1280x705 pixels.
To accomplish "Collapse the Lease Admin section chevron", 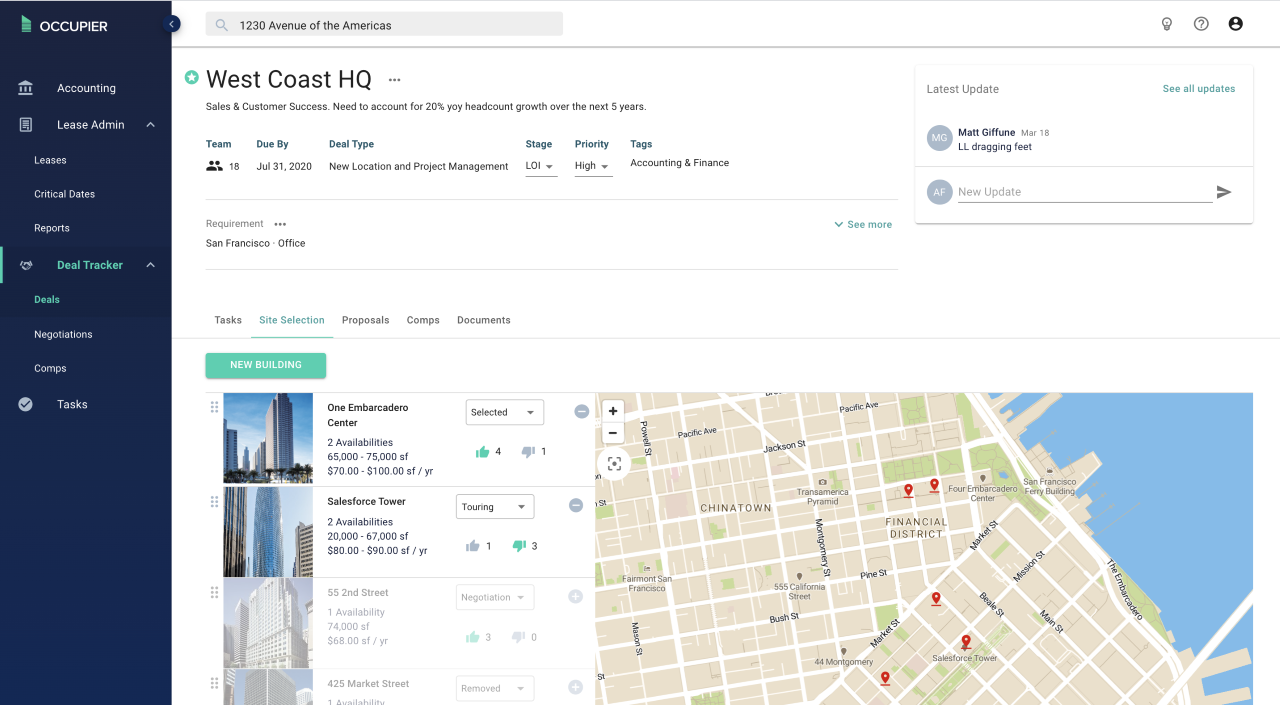I will (151, 125).
